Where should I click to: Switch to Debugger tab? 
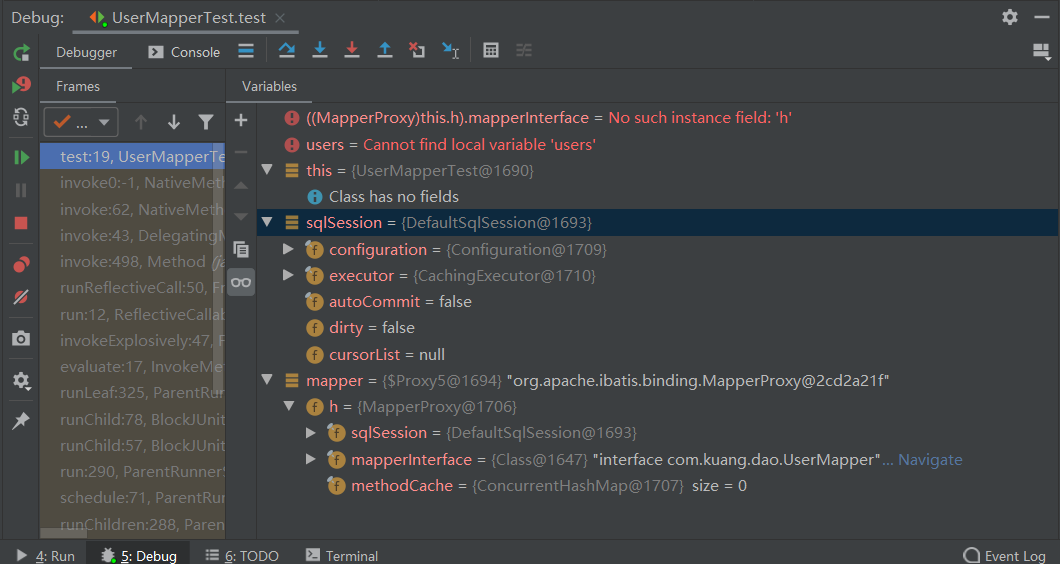[86, 52]
